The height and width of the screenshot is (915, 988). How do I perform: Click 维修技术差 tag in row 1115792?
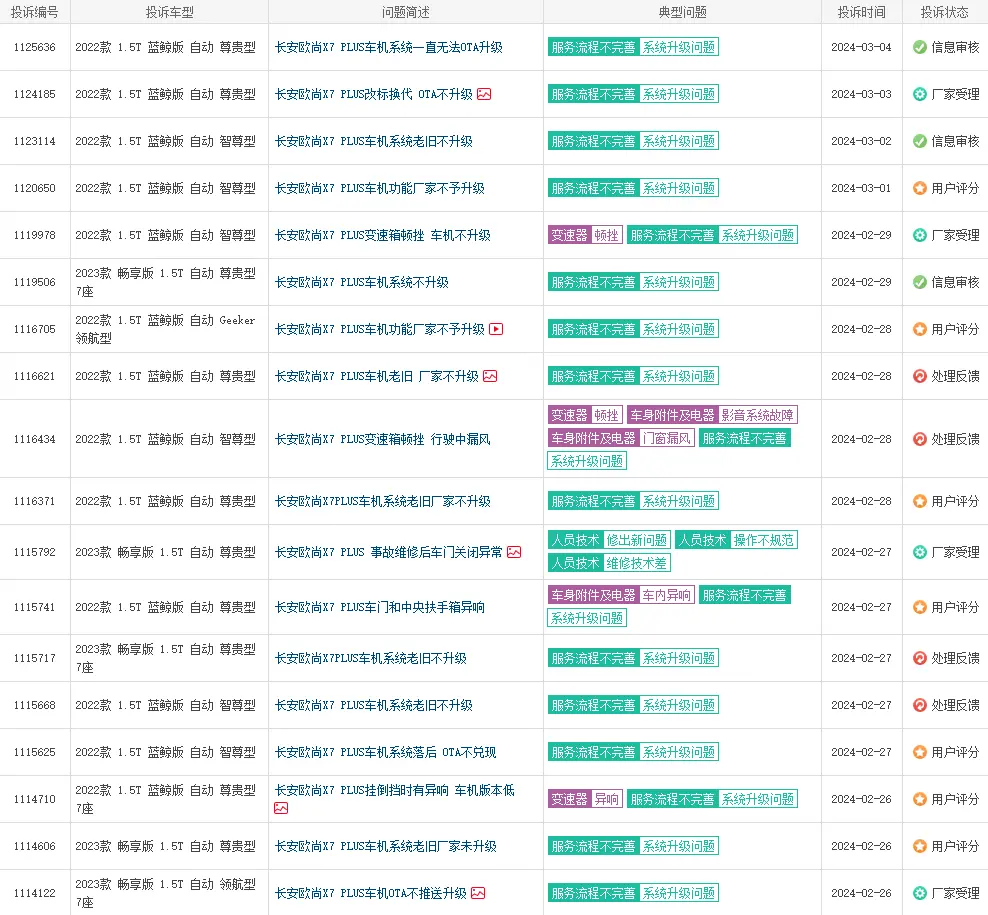coord(636,563)
